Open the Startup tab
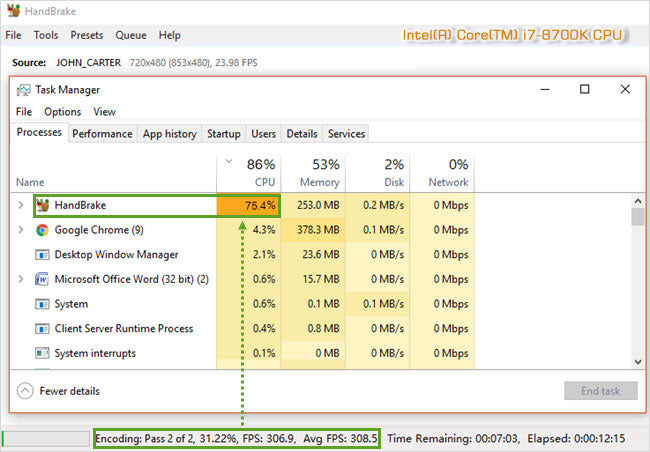 (x=223, y=134)
